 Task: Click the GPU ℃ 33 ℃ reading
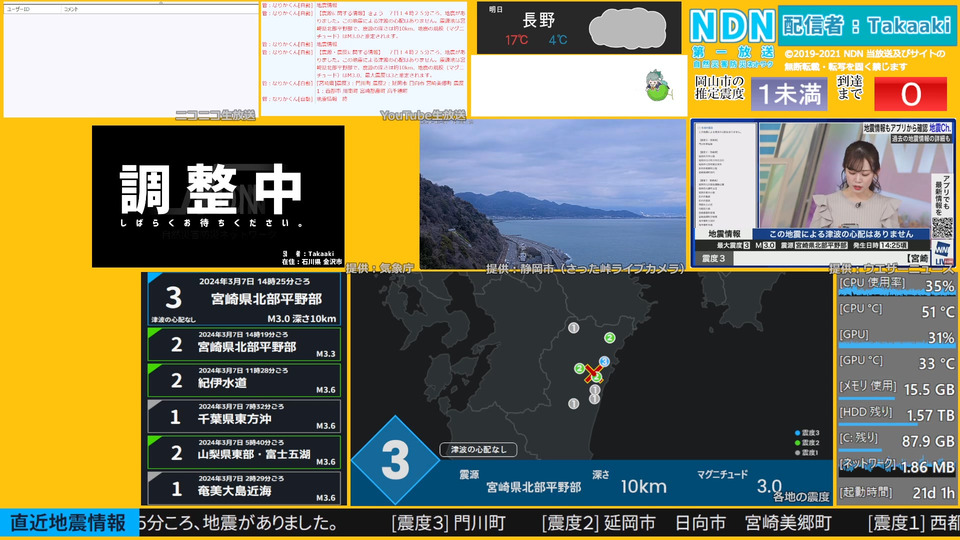(x=896, y=363)
